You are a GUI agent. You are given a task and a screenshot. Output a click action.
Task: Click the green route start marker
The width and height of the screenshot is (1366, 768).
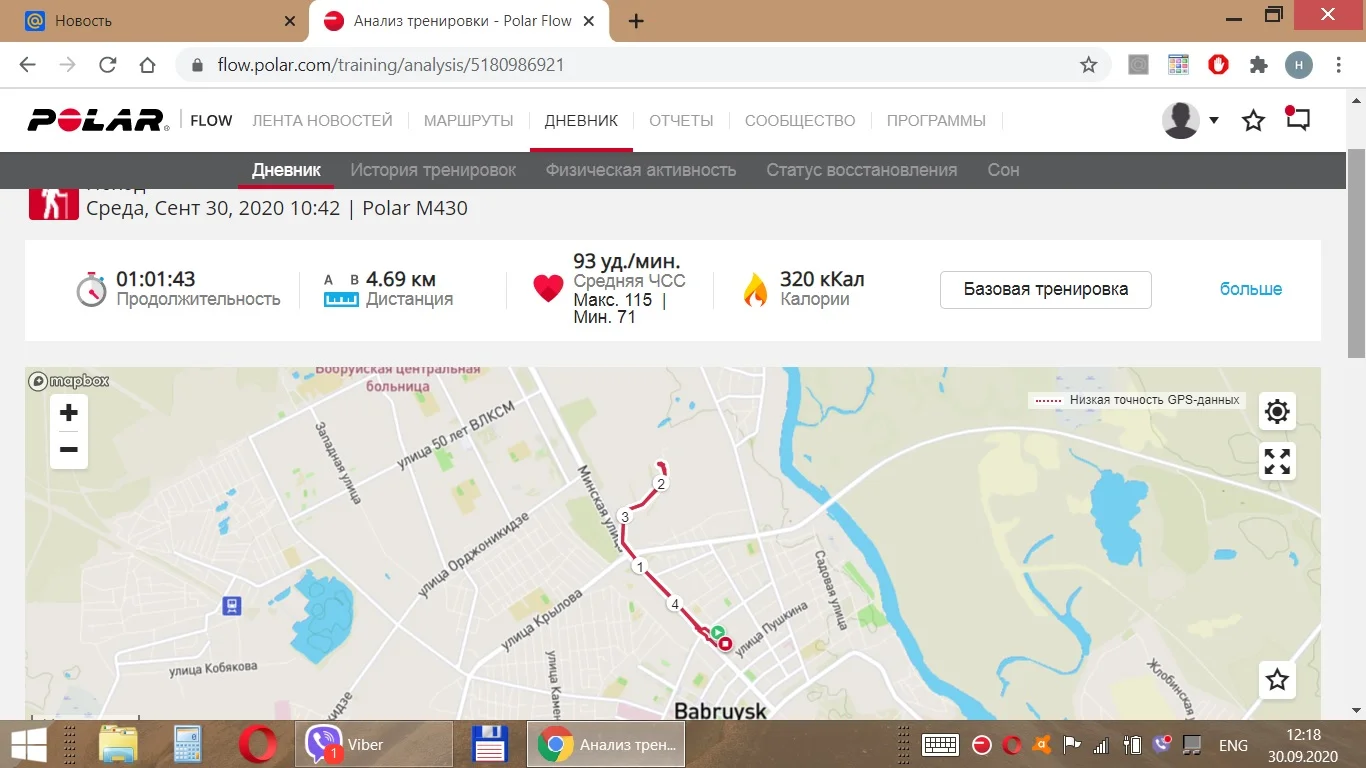click(x=717, y=632)
